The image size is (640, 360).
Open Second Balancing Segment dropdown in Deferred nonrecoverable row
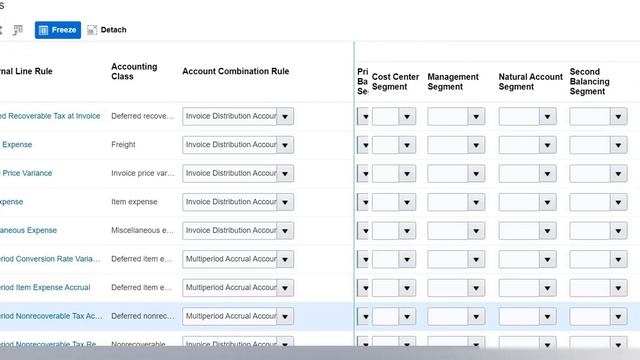pyautogui.click(x=618, y=316)
